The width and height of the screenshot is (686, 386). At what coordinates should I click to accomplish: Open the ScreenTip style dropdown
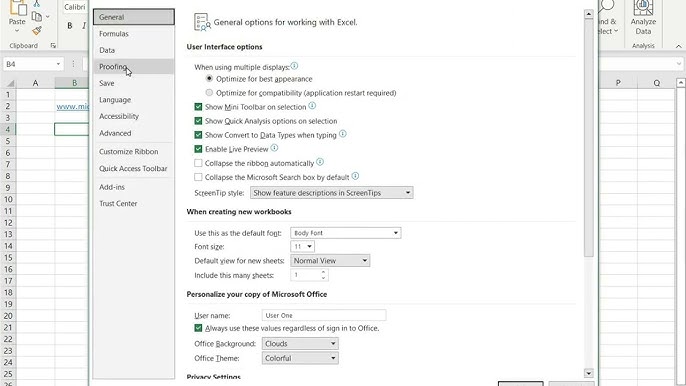(x=332, y=193)
